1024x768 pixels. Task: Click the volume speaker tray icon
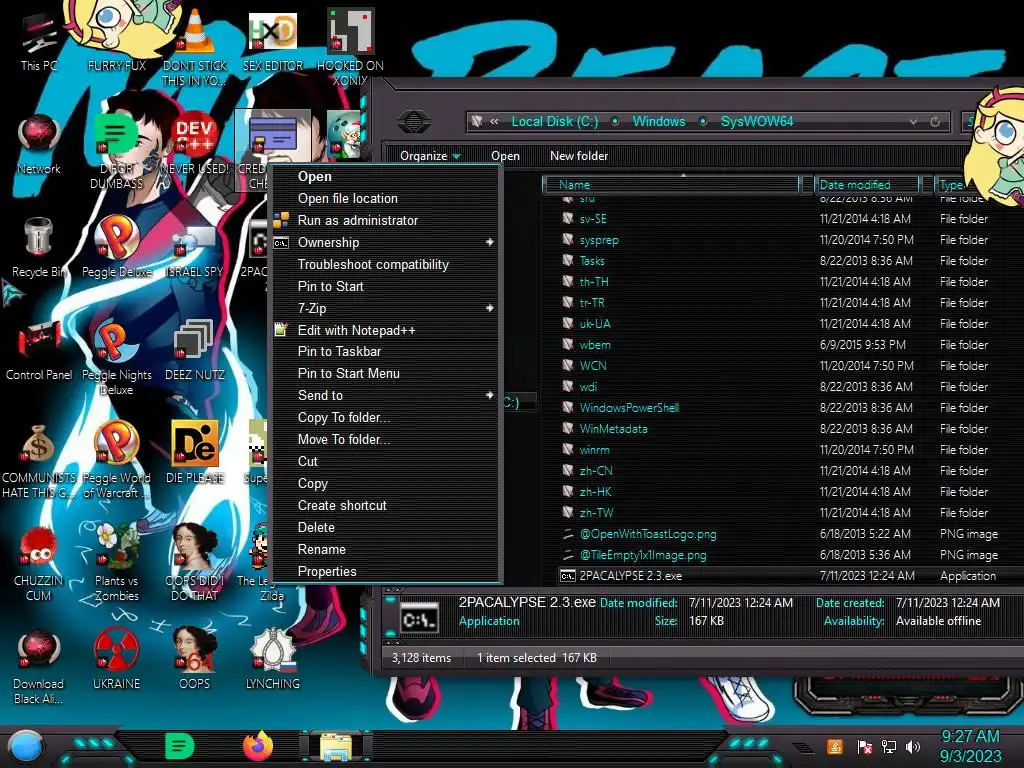tap(913, 746)
